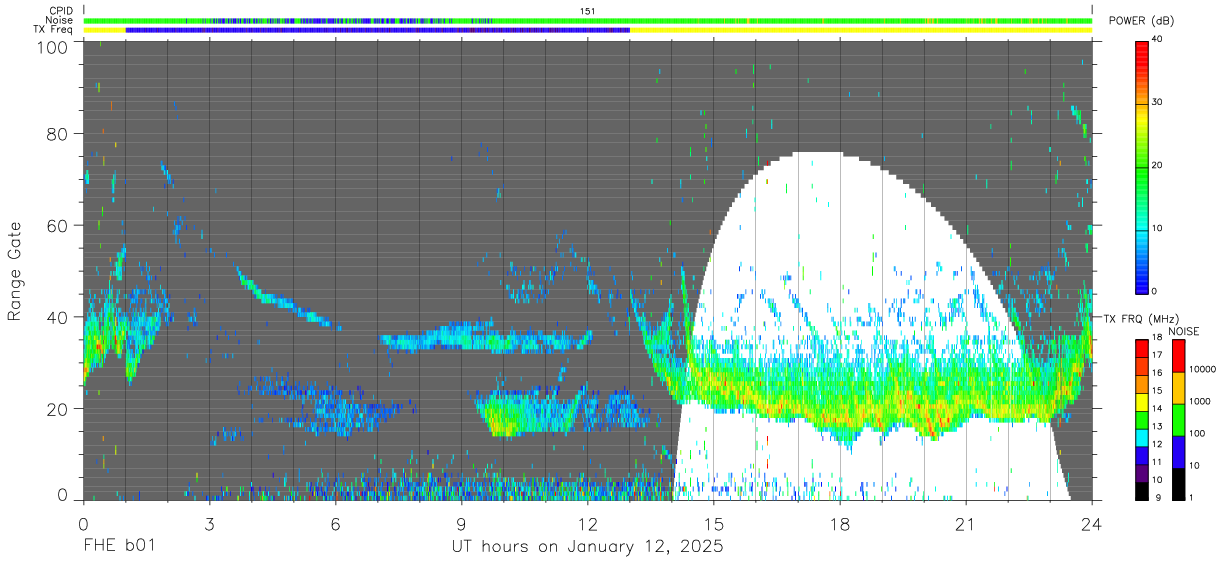Select the 3 hour mark on the time axis

coord(210,524)
